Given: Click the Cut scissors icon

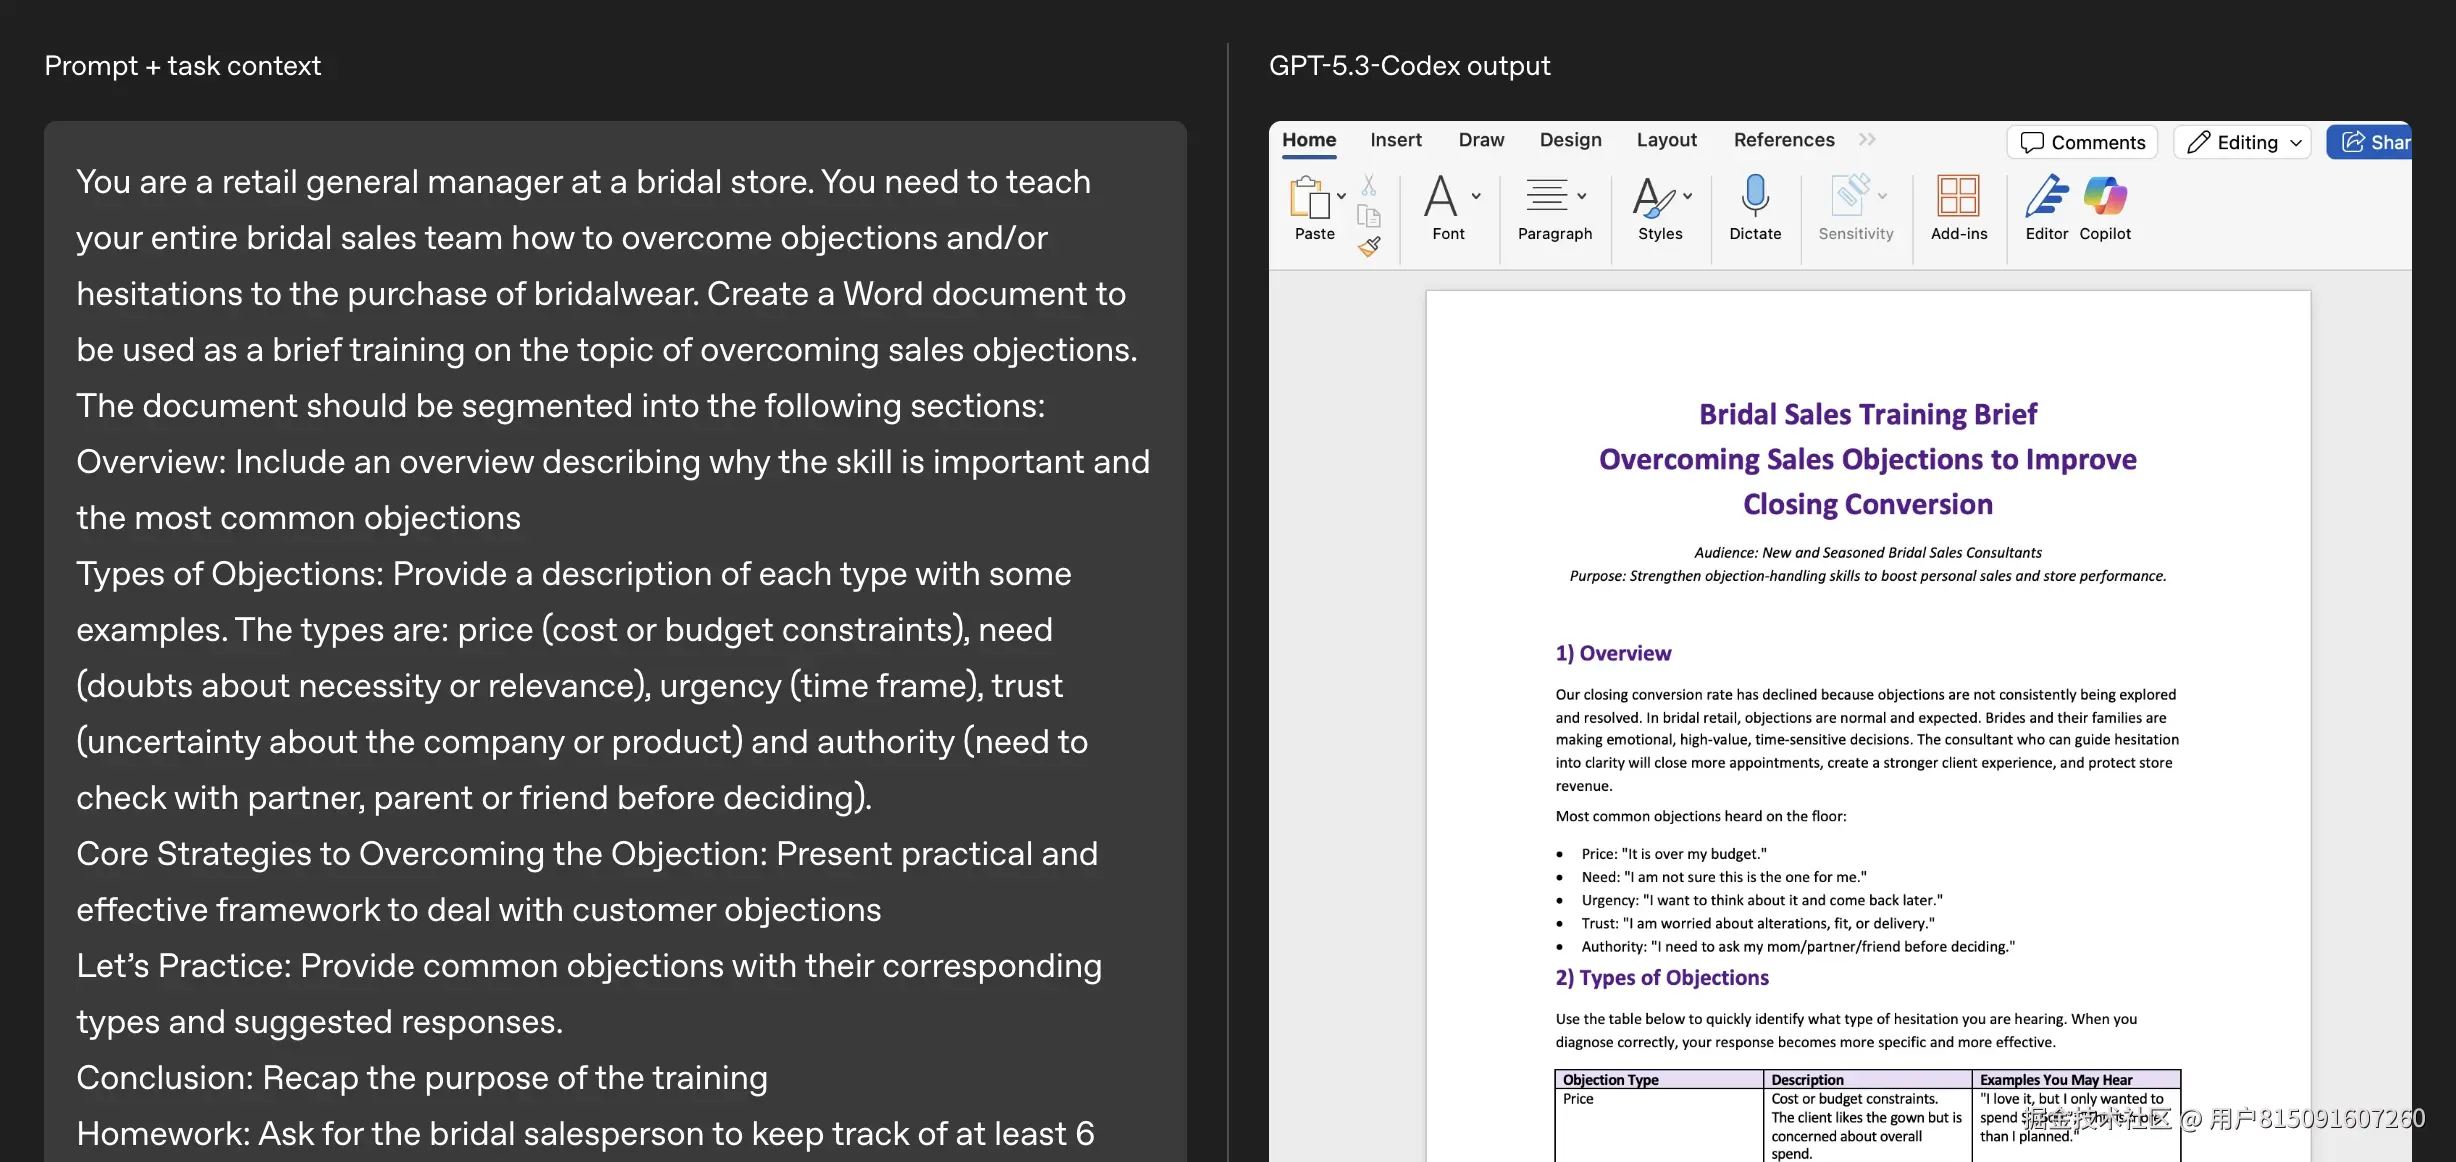Looking at the screenshot, I should click(x=1369, y=186).
